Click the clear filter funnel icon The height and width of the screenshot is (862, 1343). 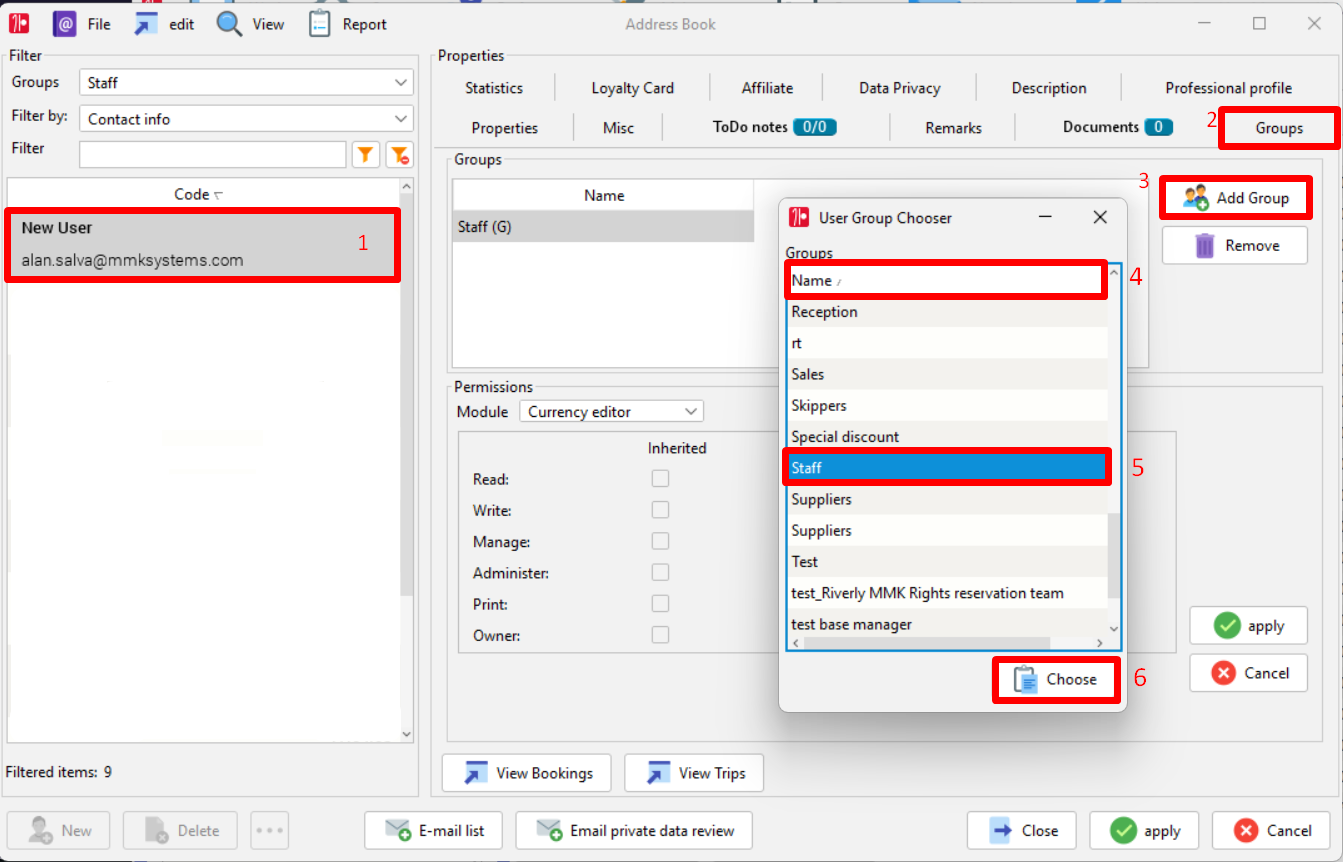[400, 154]
